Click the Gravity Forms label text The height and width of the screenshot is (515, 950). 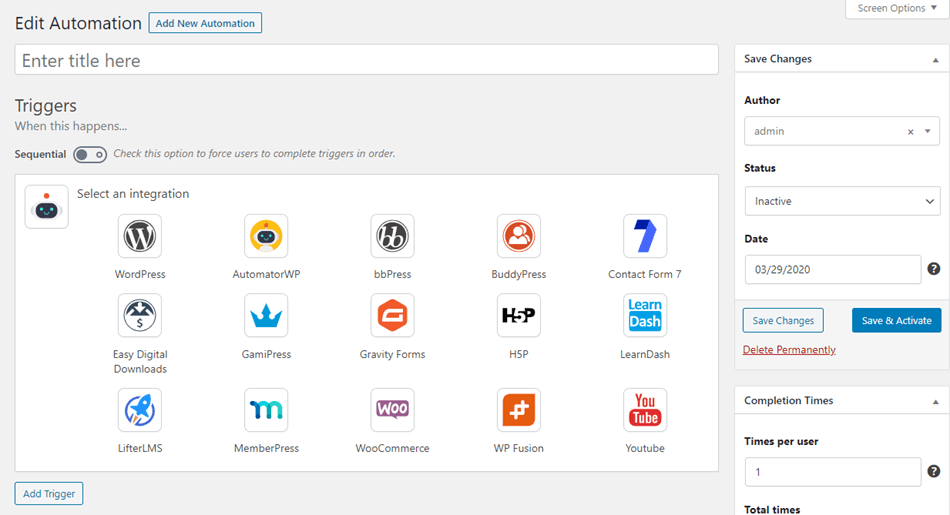tap(393, 354)
